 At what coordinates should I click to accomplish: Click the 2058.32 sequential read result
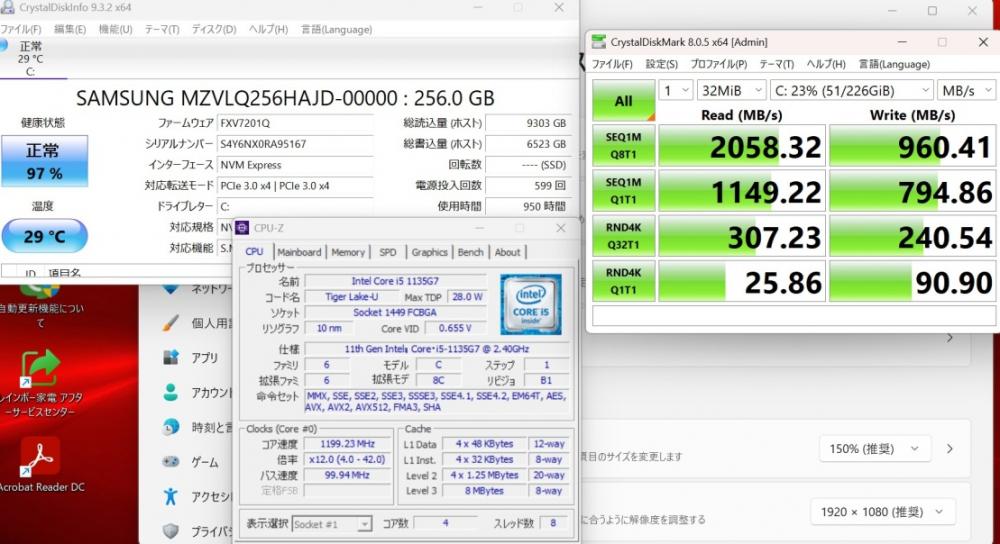(742, 146)
